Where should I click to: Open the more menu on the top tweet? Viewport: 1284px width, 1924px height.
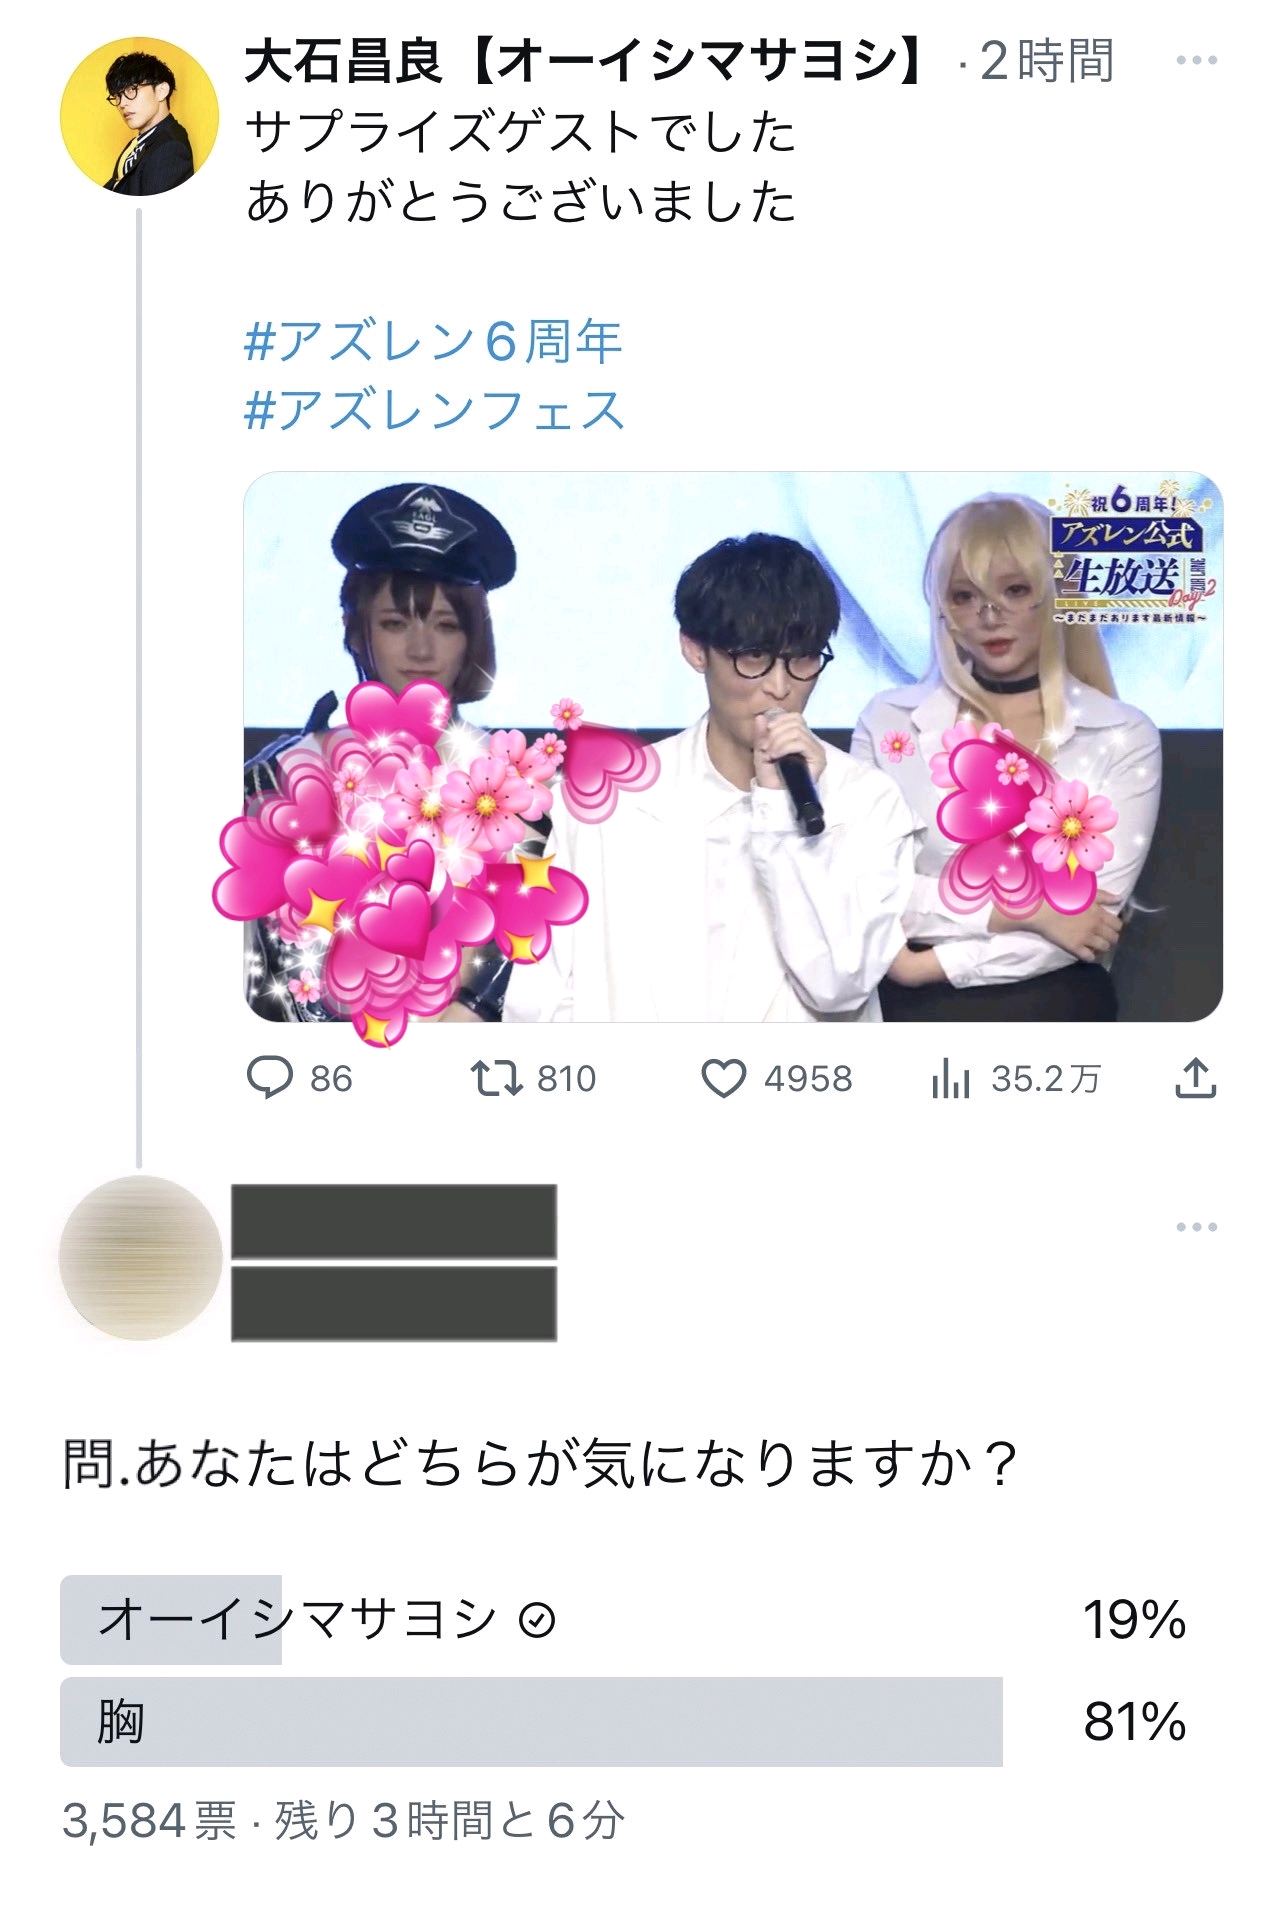click(x=1197, y=61)
